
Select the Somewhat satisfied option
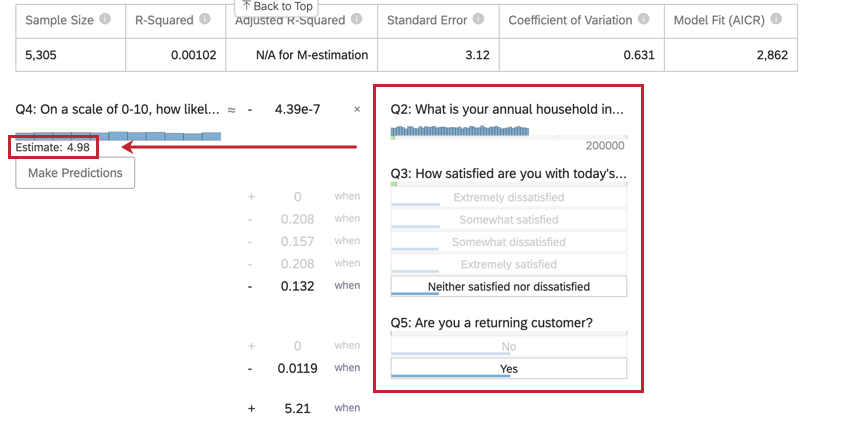tap(508, 220)
